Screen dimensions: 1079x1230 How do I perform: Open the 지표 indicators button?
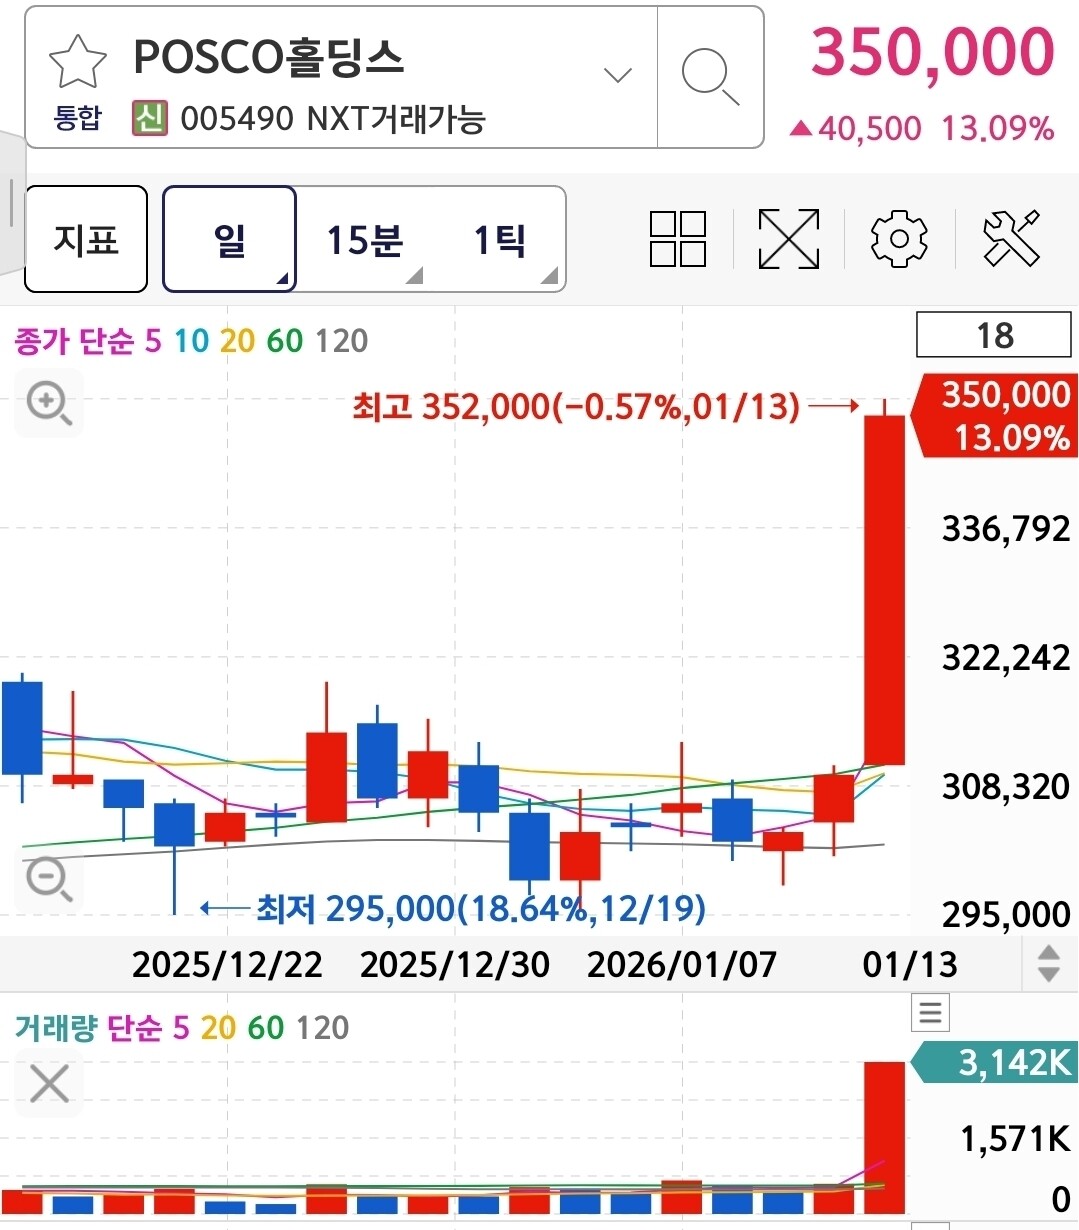86,239
